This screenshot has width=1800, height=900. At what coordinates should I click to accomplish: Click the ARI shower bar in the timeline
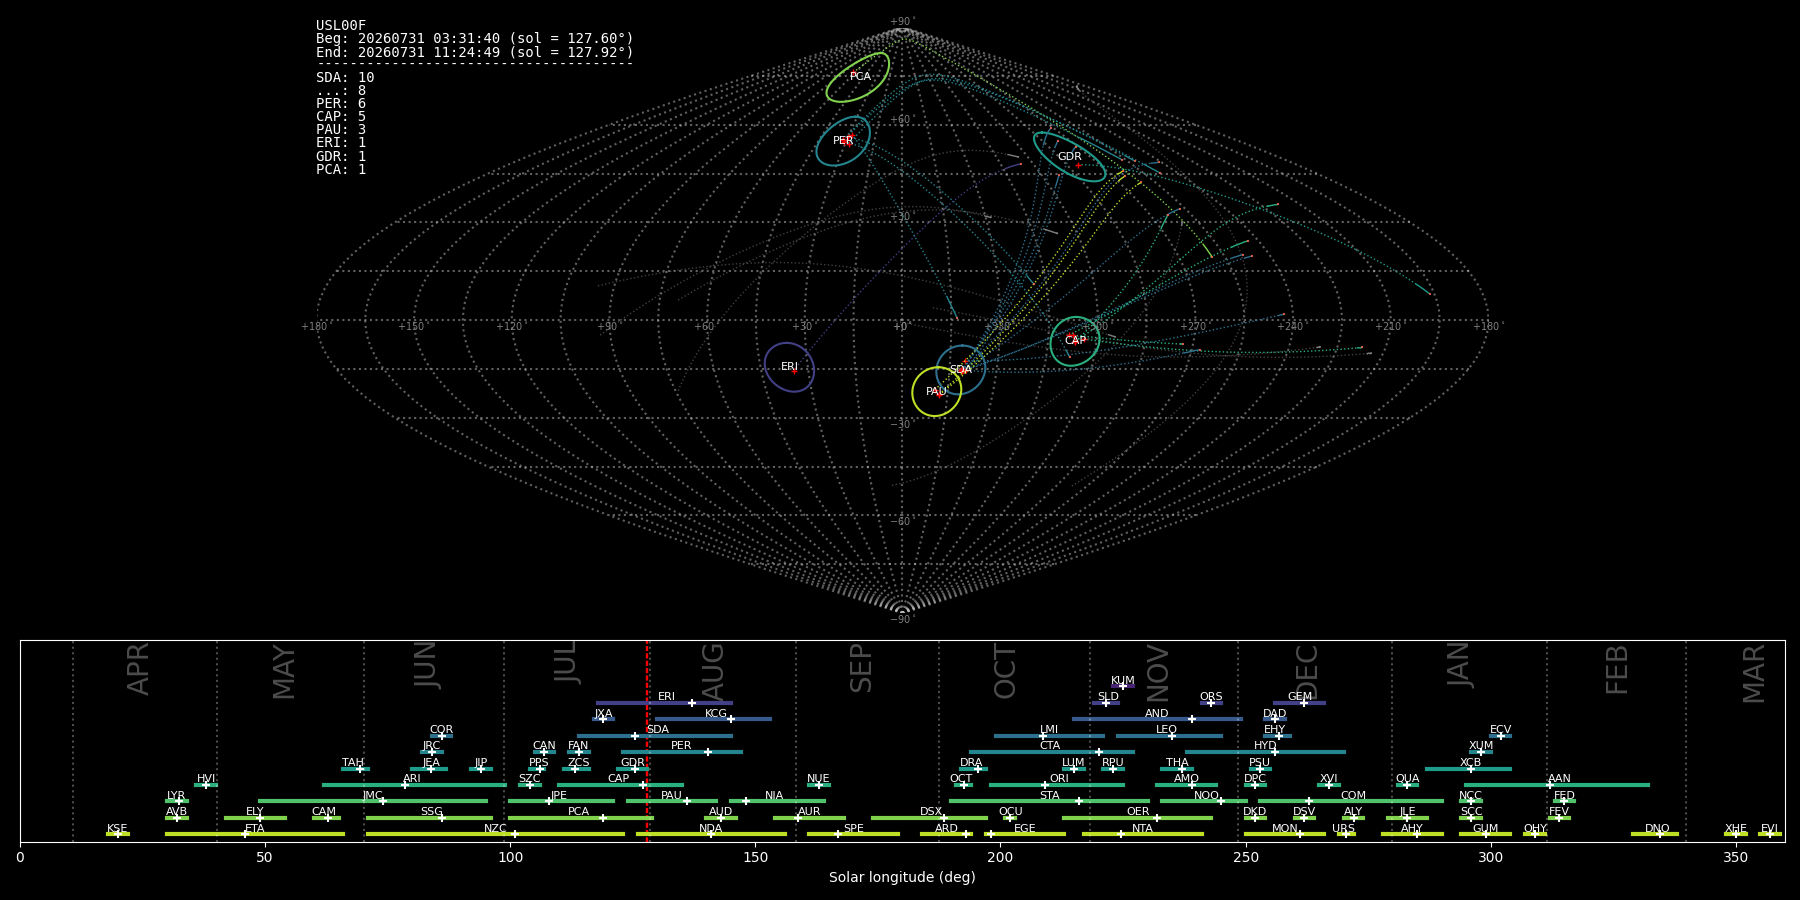[x=415, y=785]
